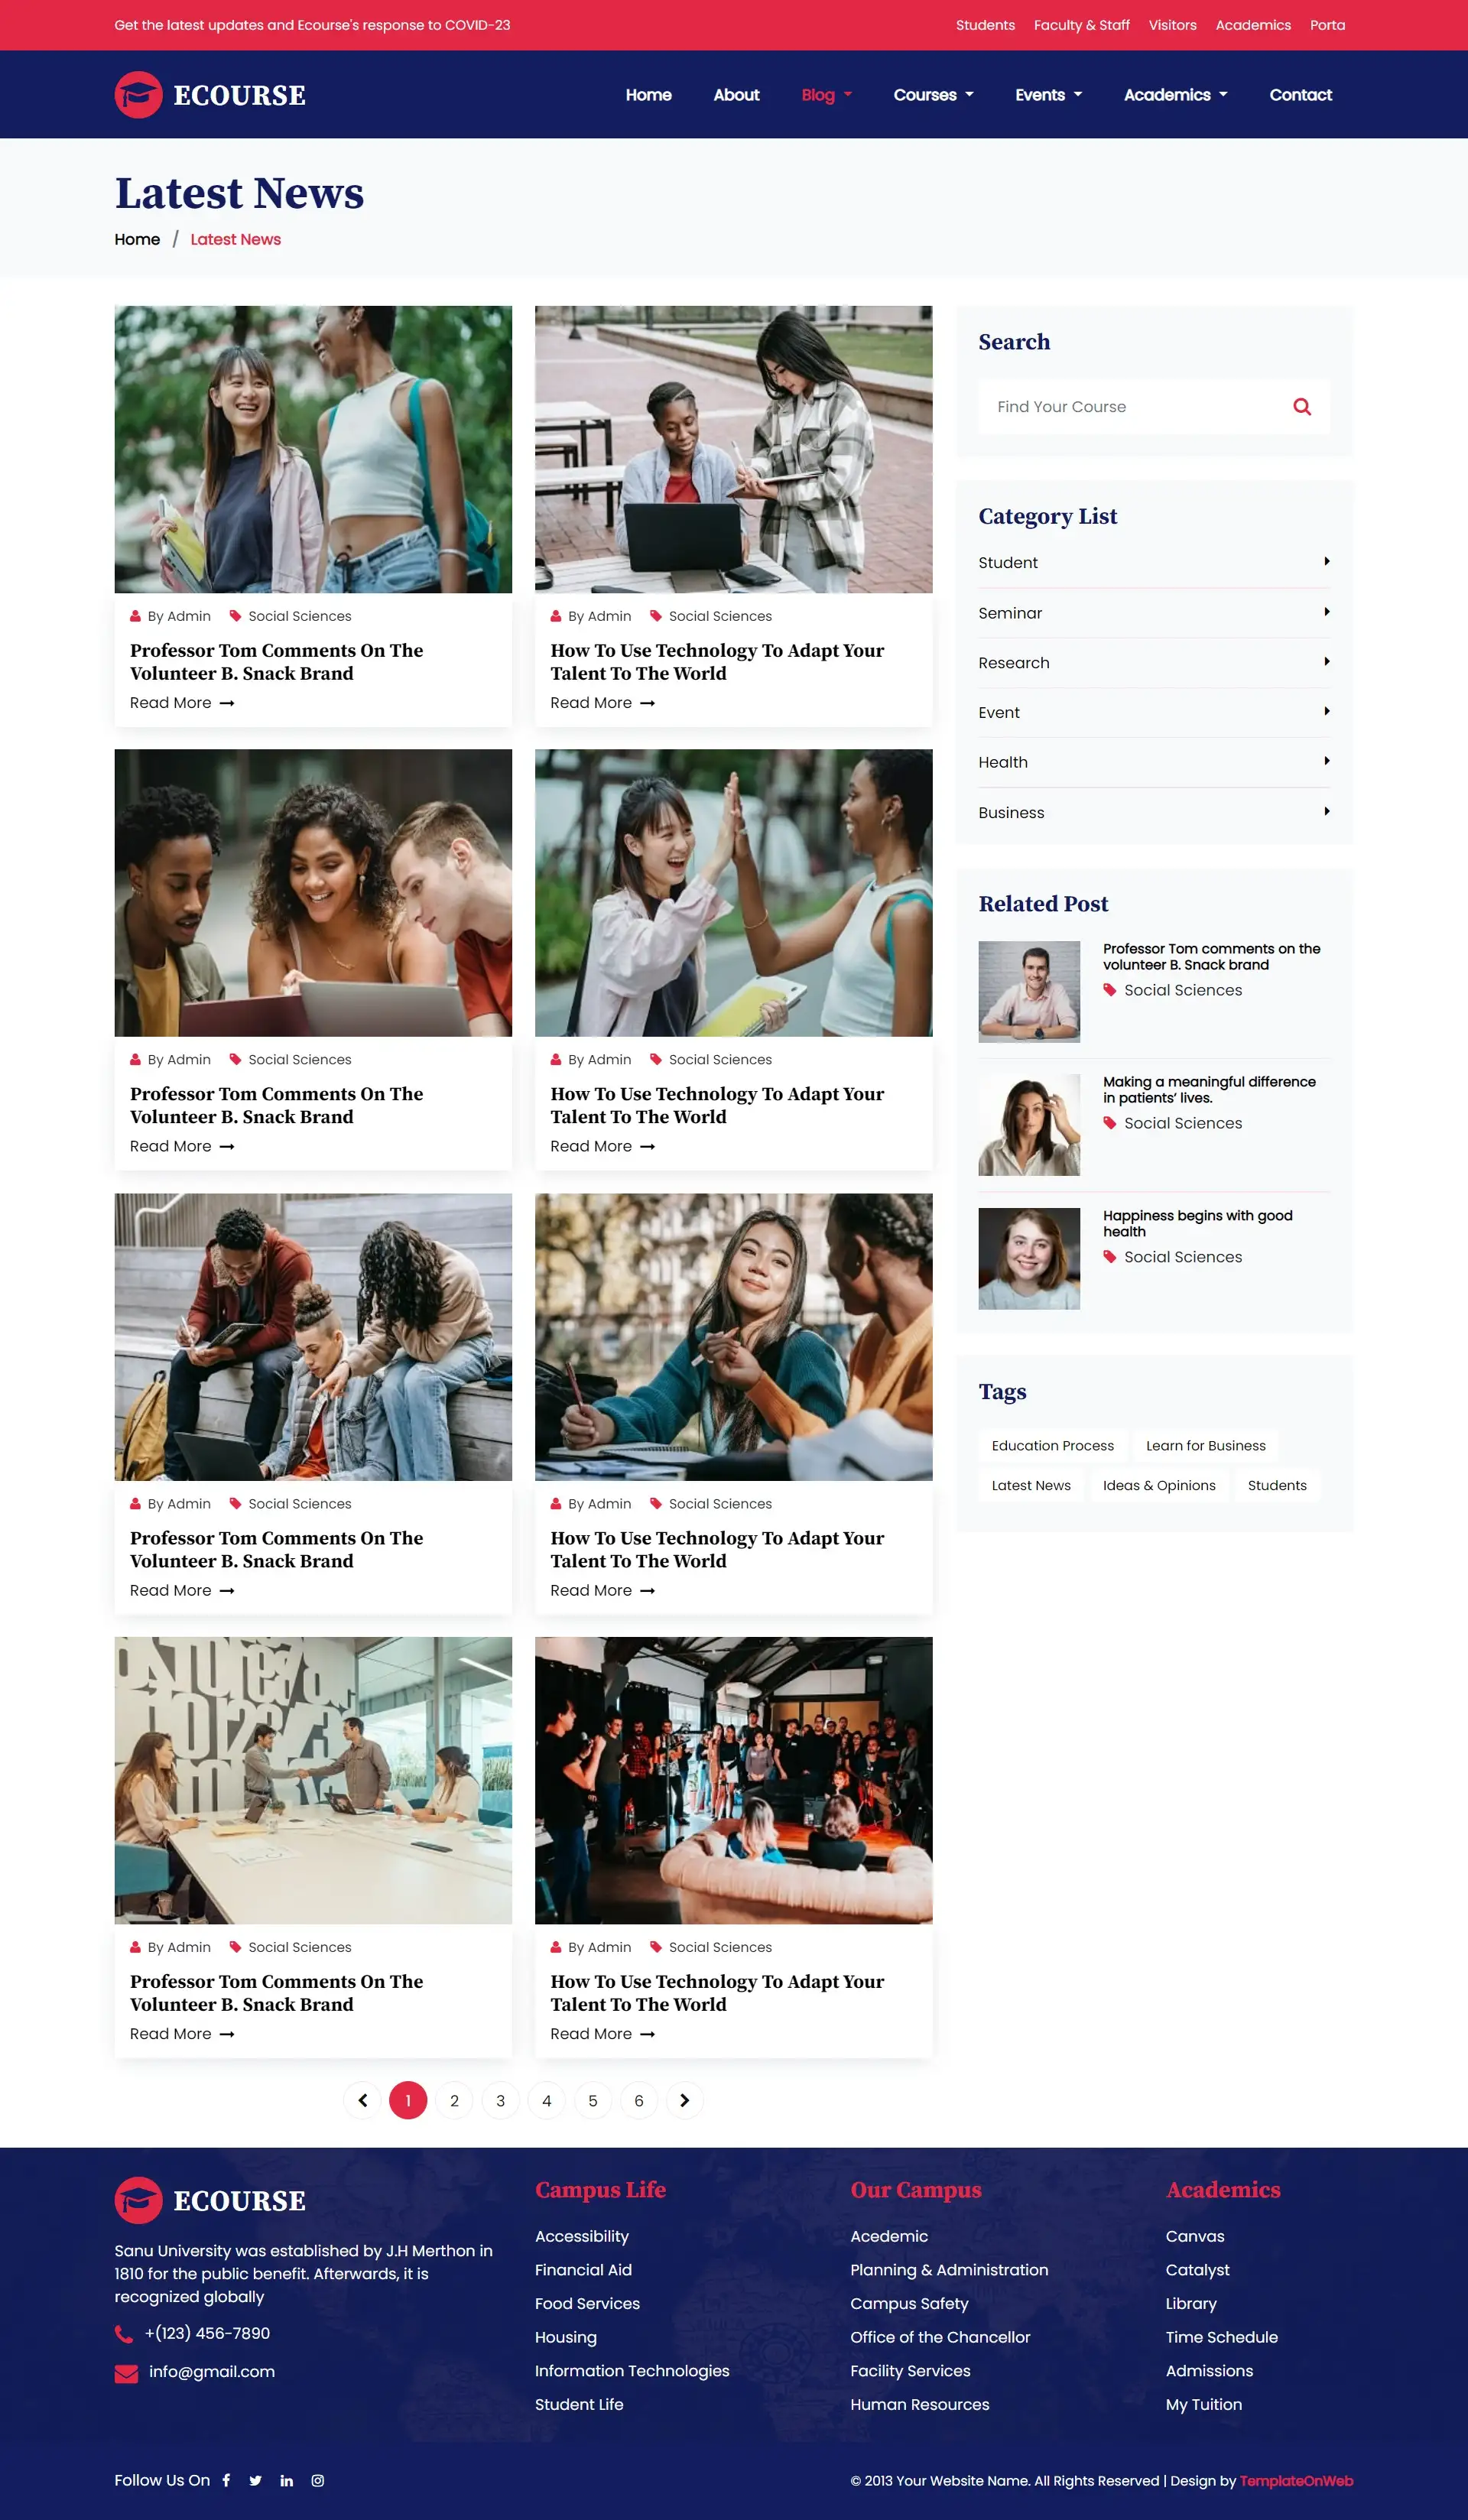This screenshot has width=1468, height=2520.
Task: Expand the Seminar category arrow
Action: click(x=1326, y=612)
